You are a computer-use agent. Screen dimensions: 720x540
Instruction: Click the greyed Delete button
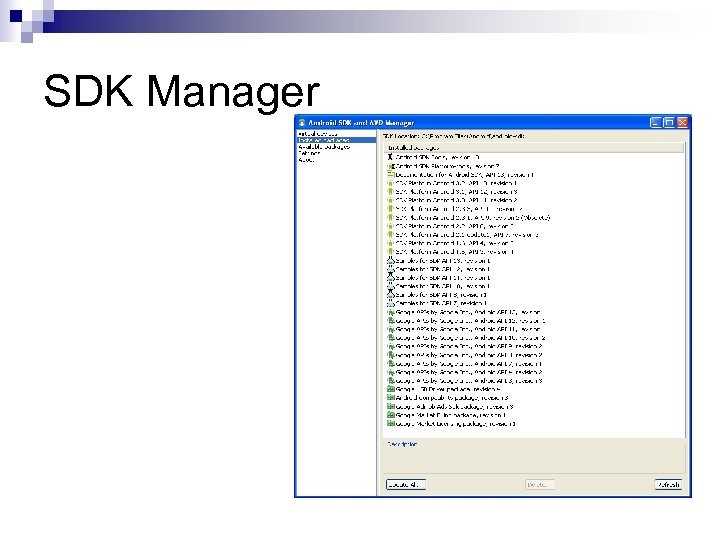point(540,484)
